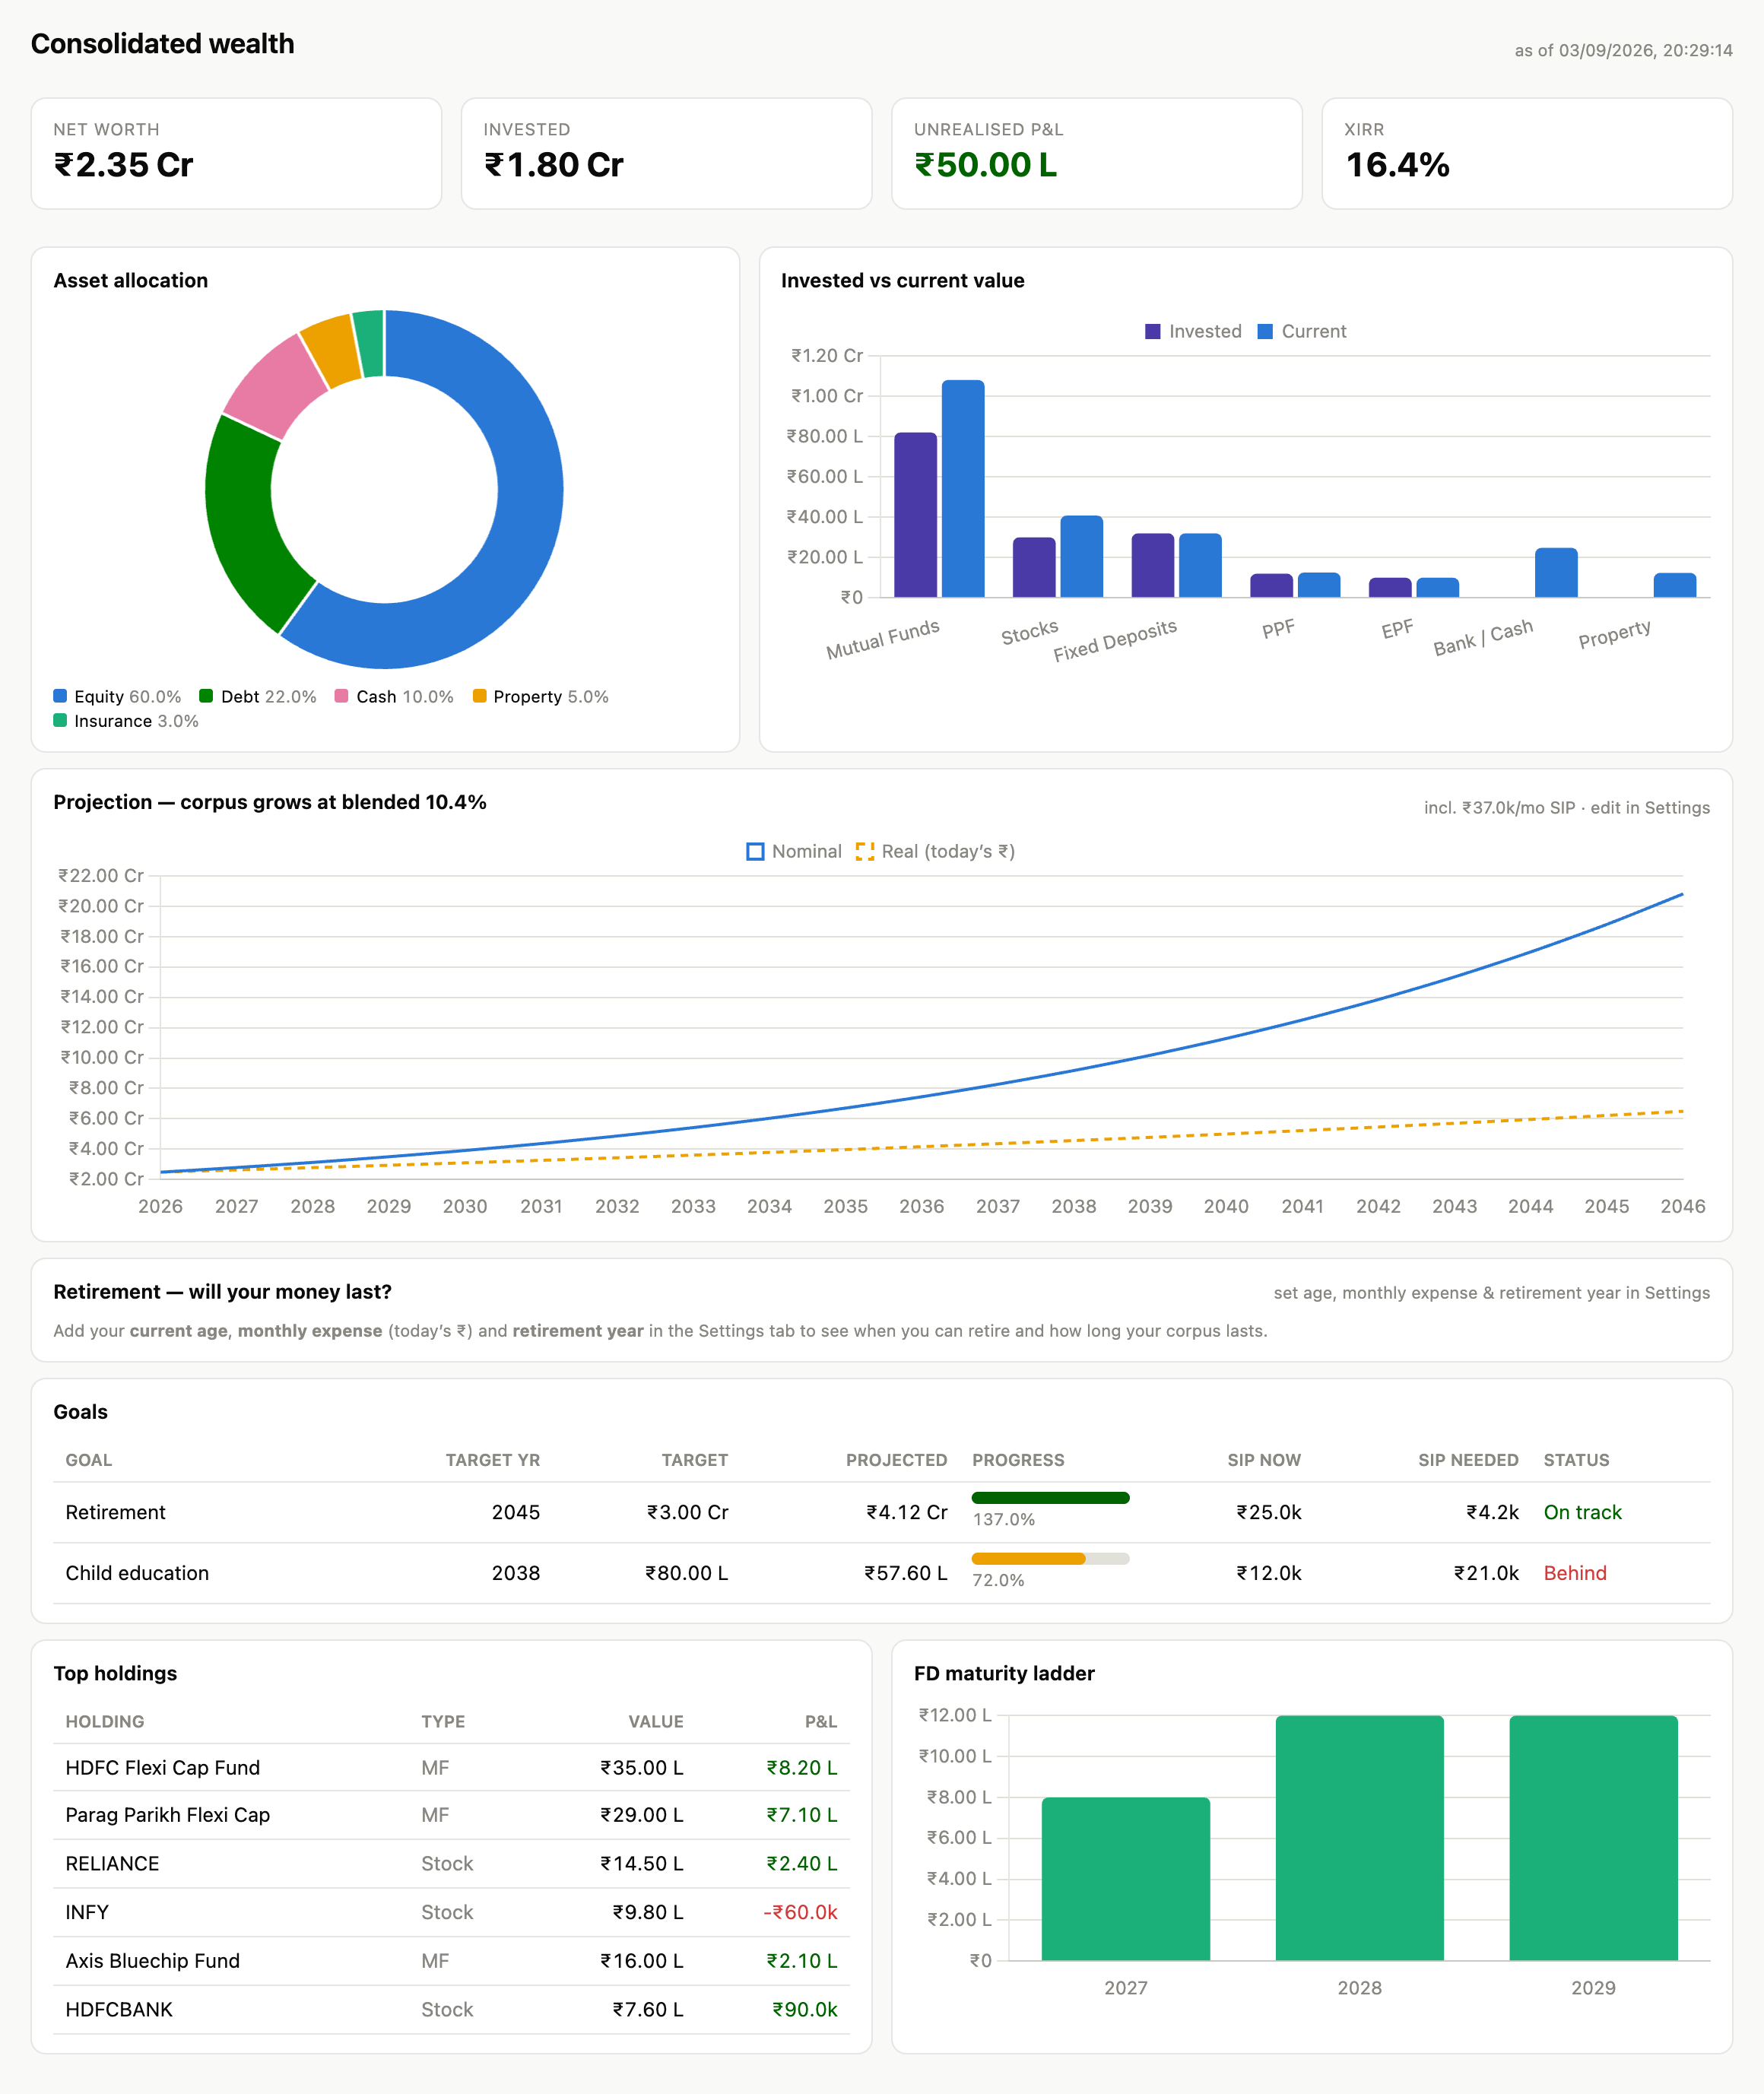The image size is (1764, 2094).
Task: Click the Child education goal name
Action: coord(137,1573)
